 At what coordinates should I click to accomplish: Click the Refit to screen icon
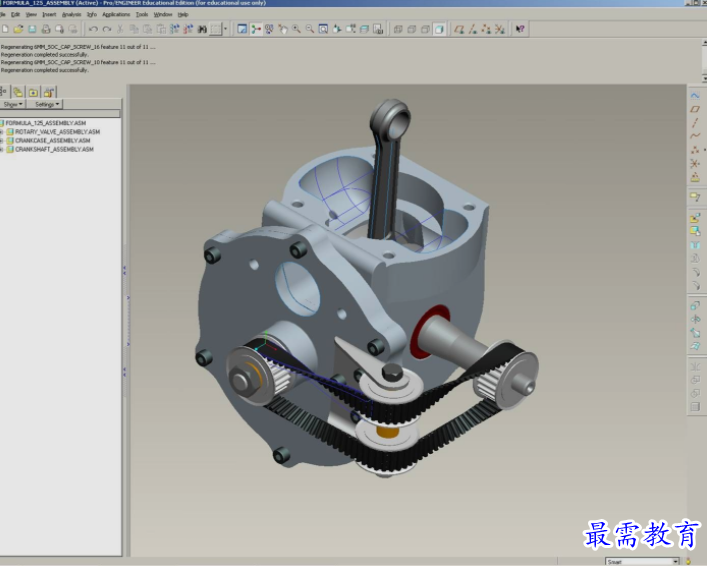click(323, 29)
